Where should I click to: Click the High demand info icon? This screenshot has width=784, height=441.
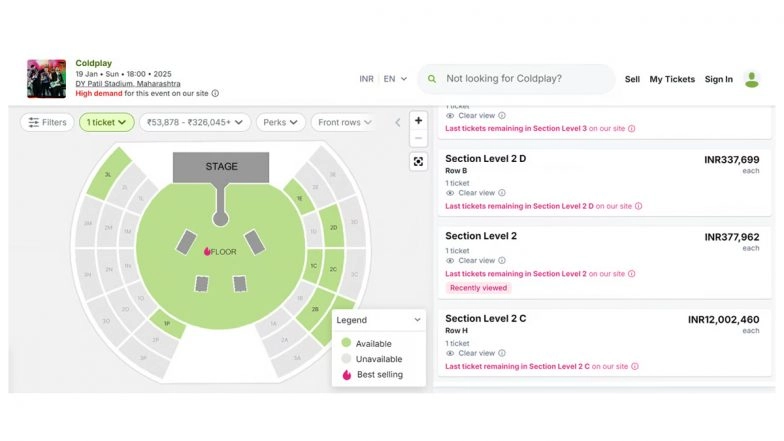215,93
